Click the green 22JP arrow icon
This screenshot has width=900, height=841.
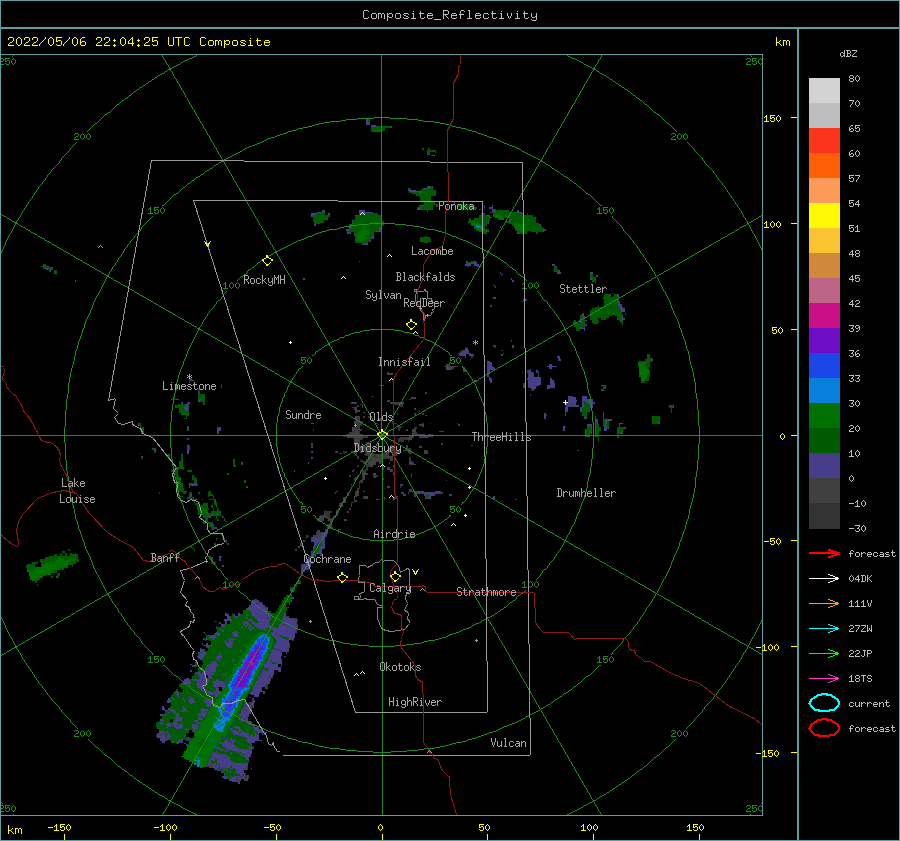[x=824, y=653]
